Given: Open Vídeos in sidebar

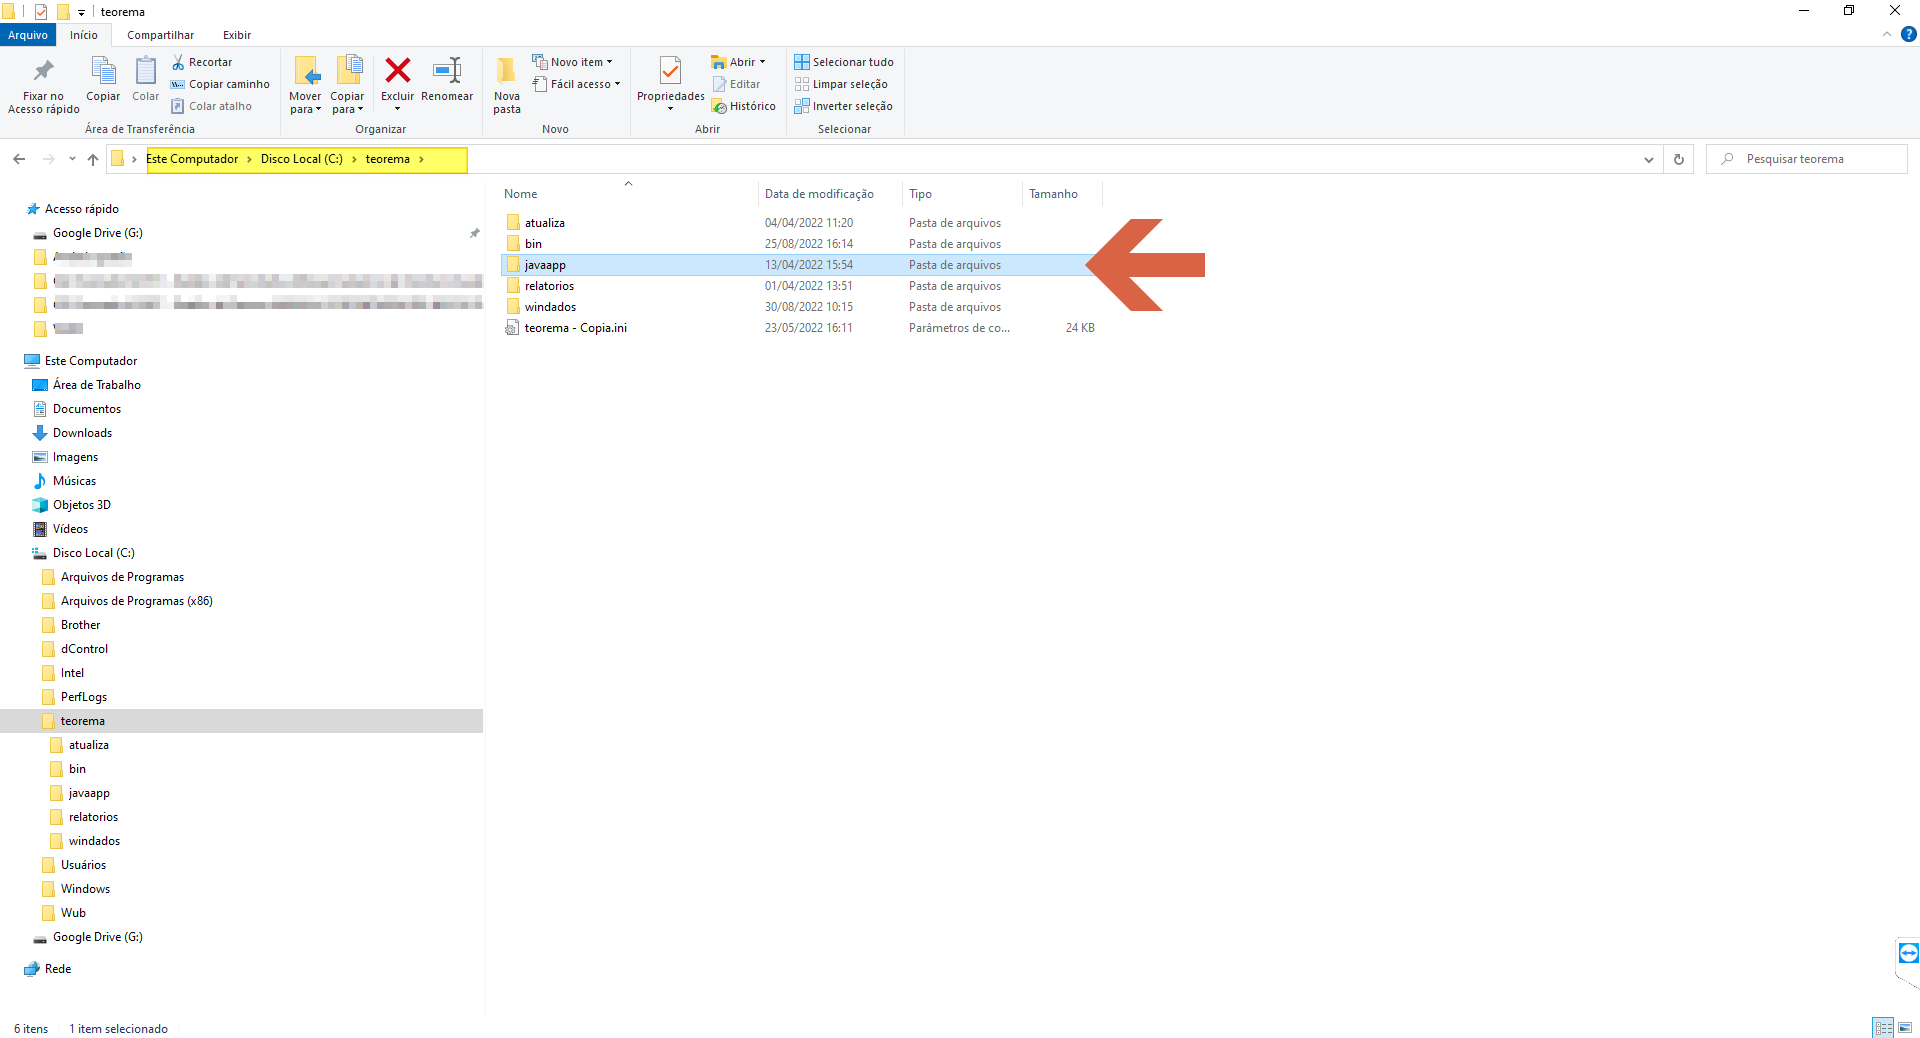Looking at the screenshot, I should [x=71, y=529].
